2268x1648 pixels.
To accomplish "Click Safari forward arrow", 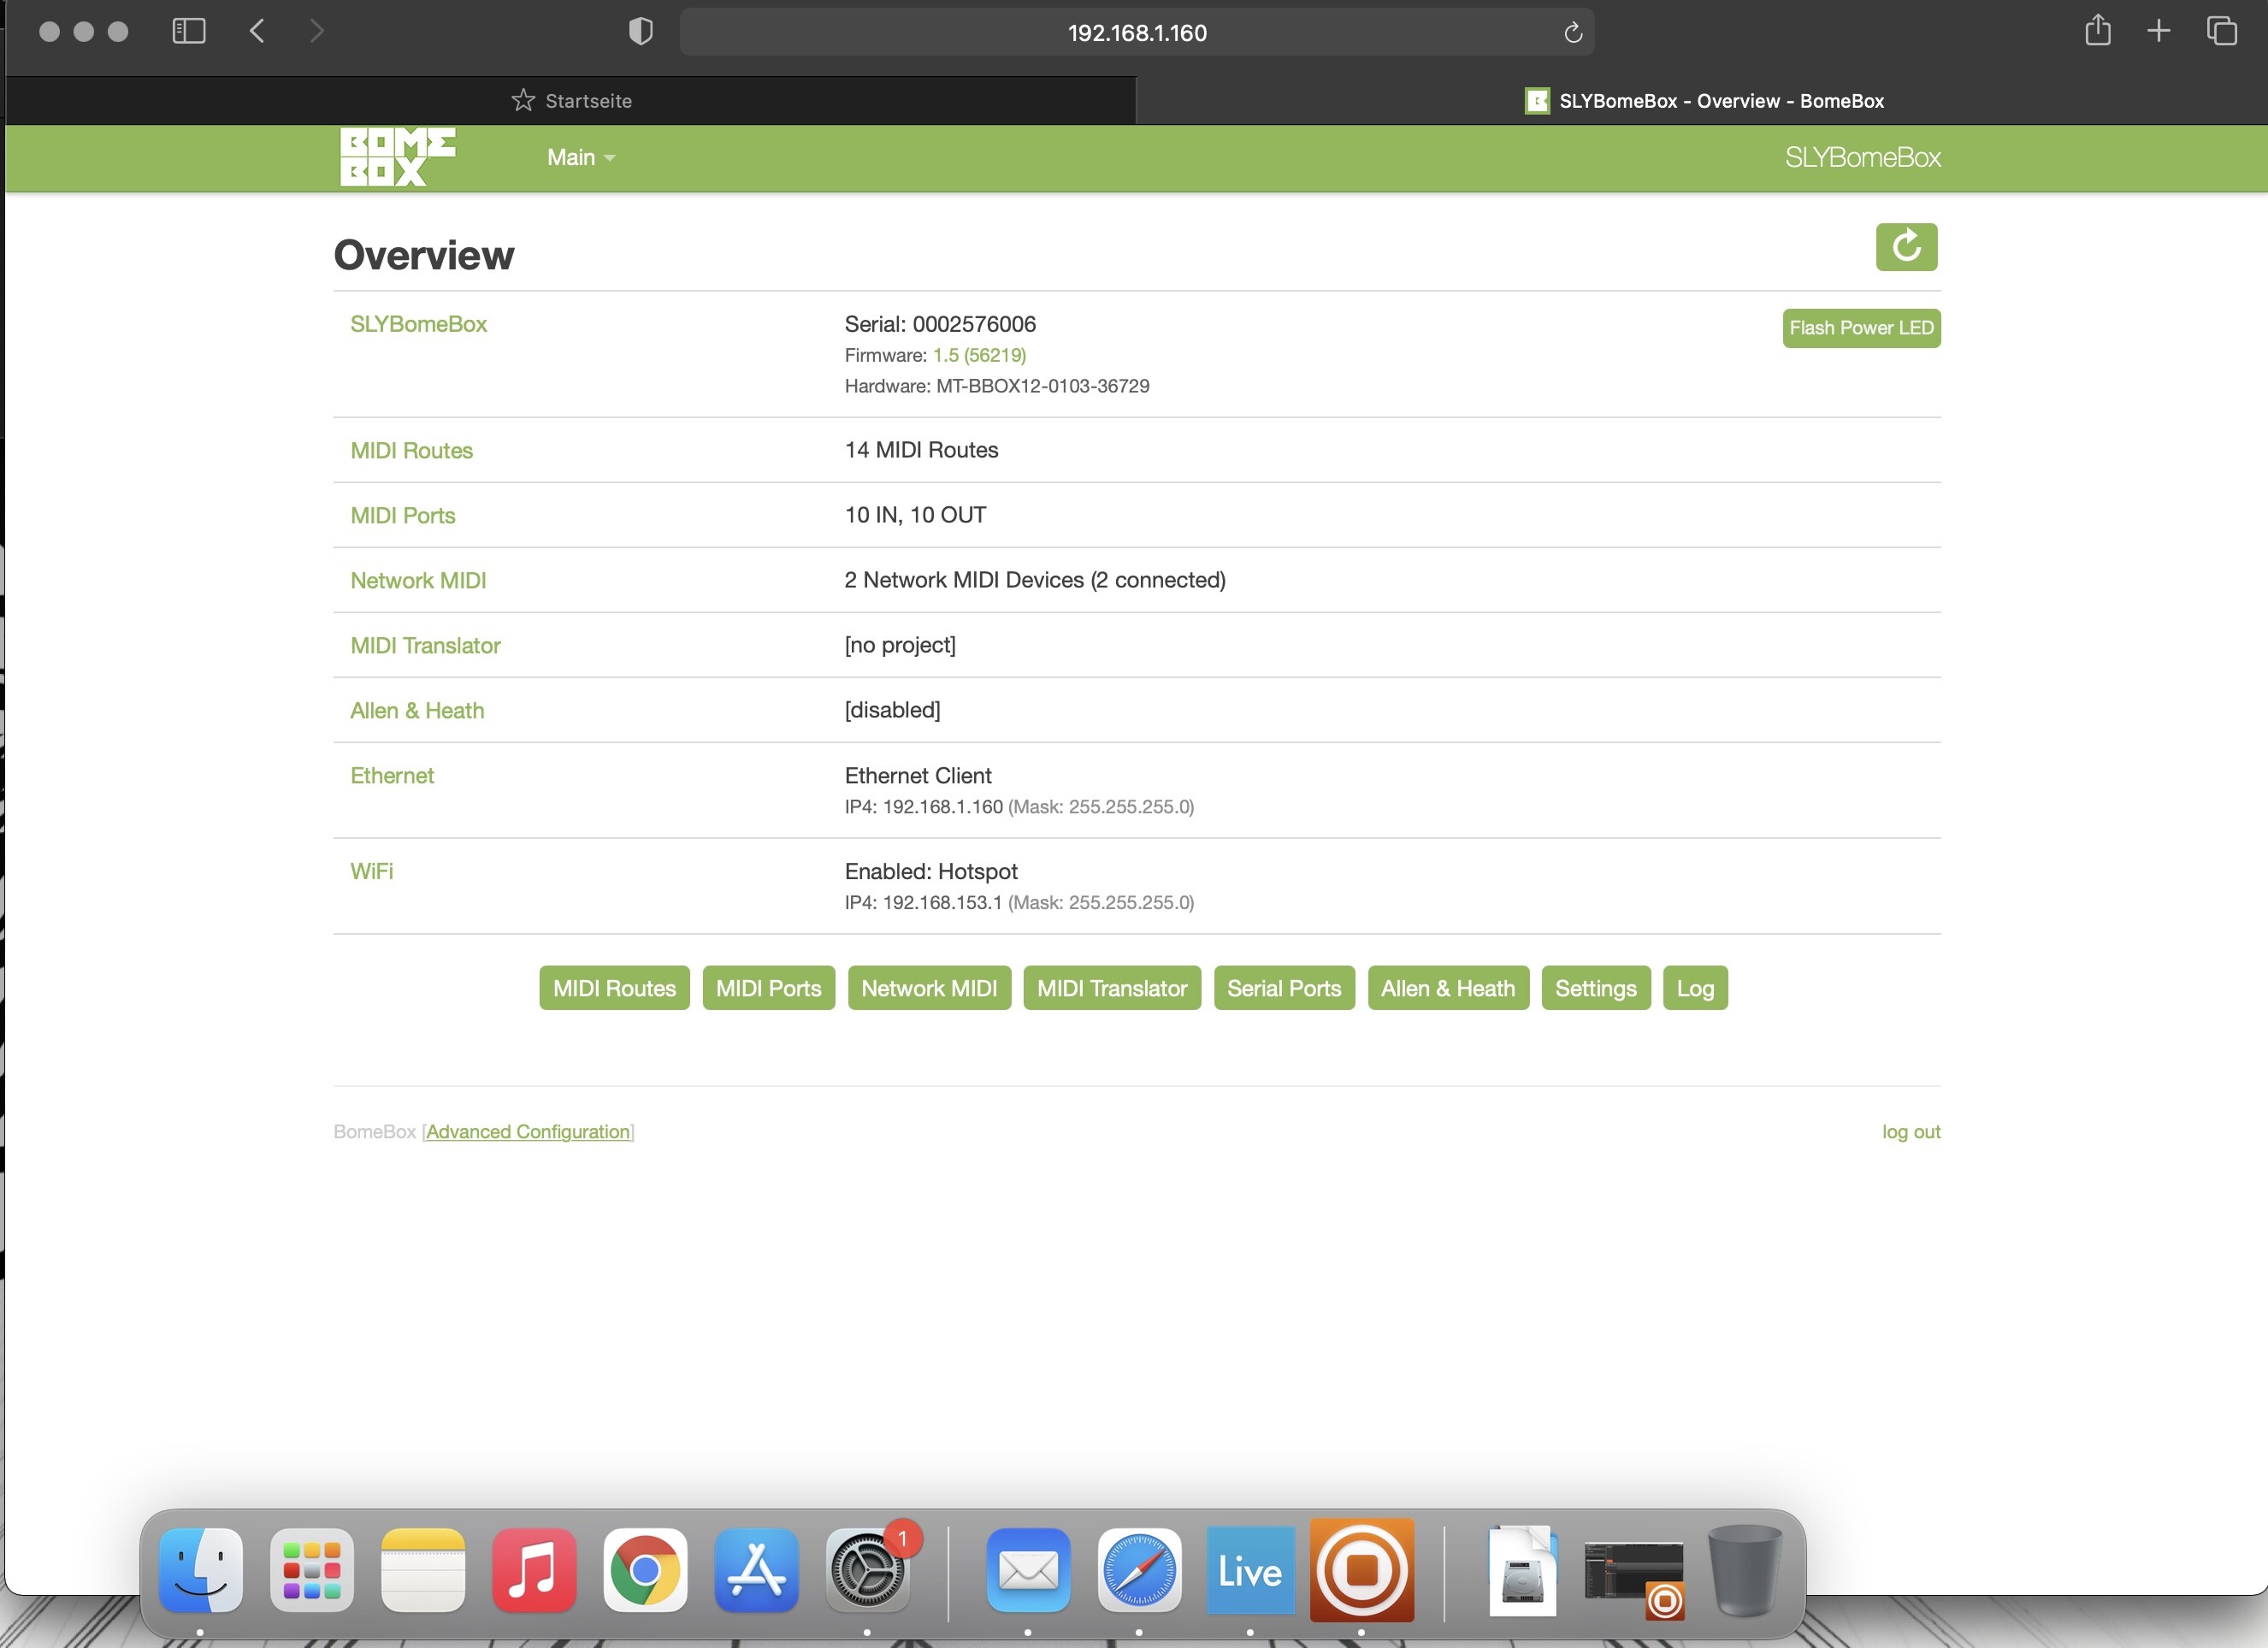I will (x=316, y=31).
